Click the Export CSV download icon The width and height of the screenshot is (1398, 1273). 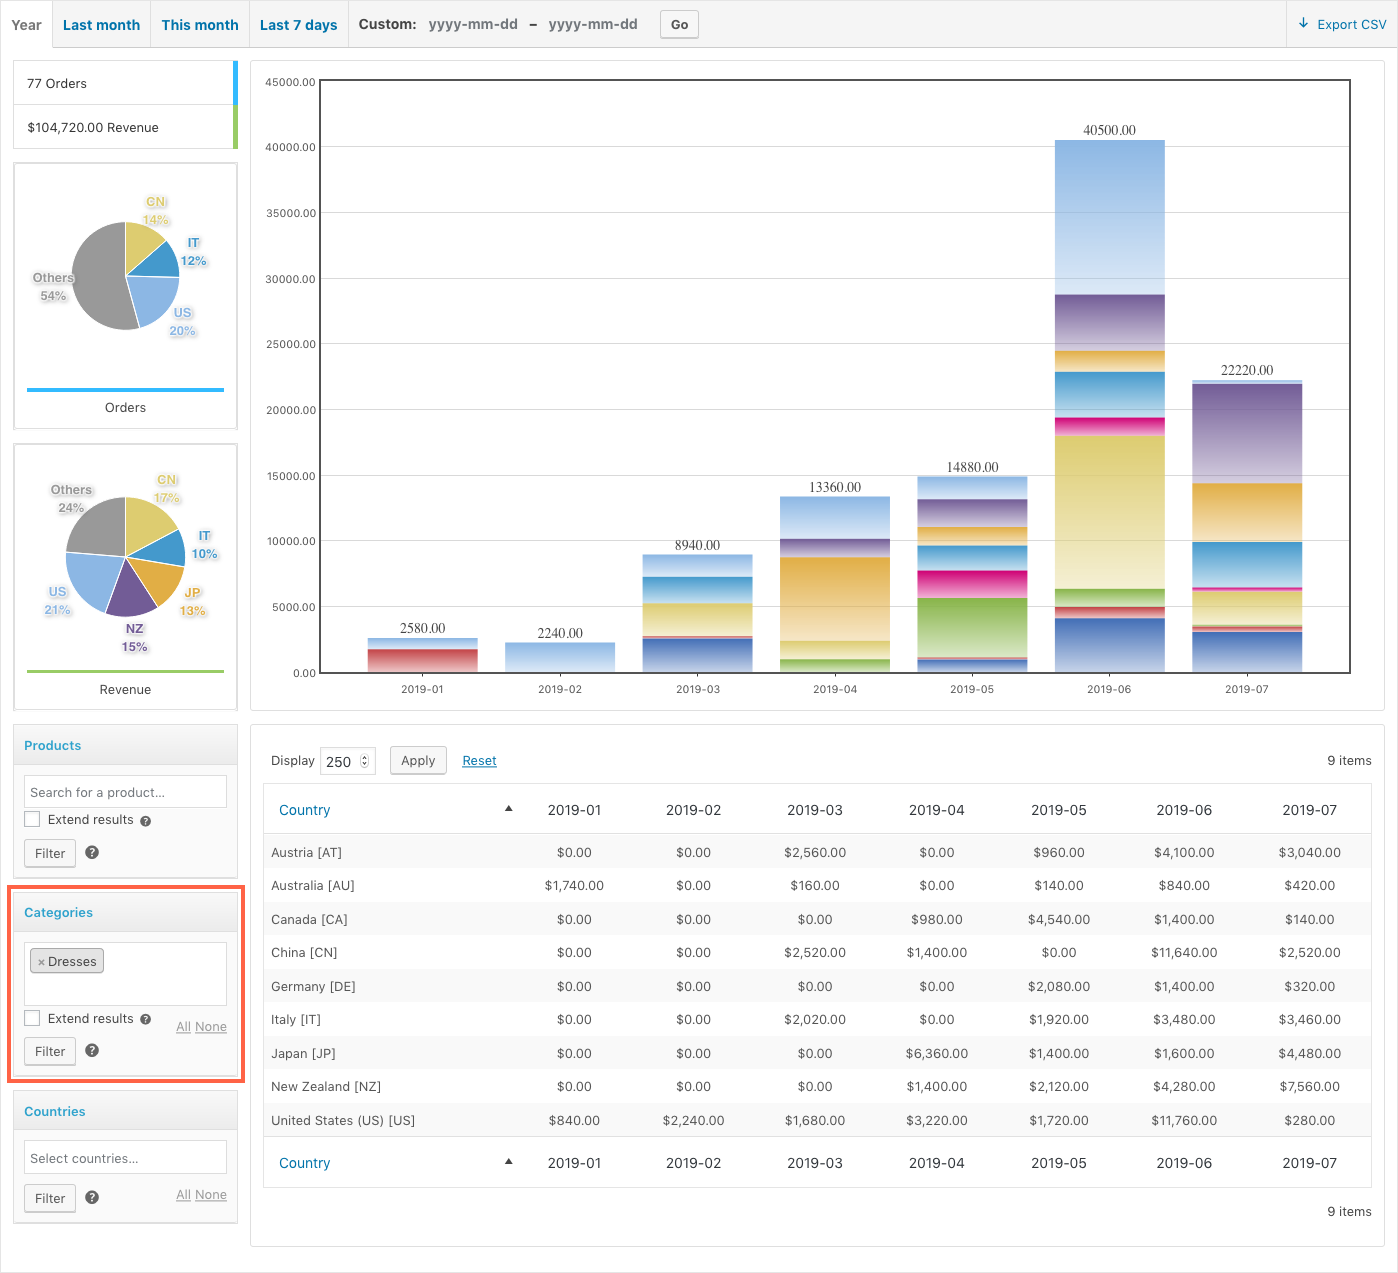tap(1304, 23)
